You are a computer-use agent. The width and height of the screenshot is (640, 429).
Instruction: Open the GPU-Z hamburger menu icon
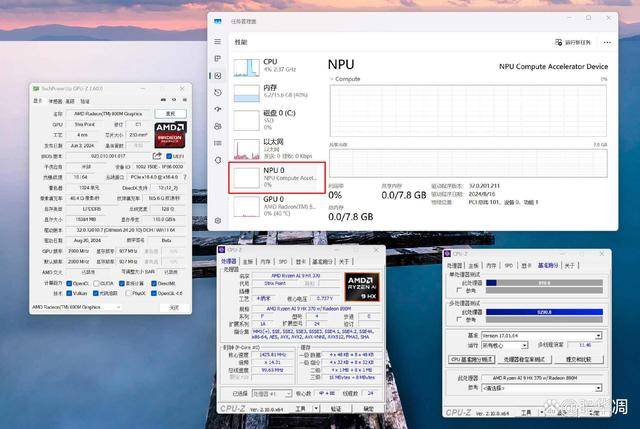184,100
